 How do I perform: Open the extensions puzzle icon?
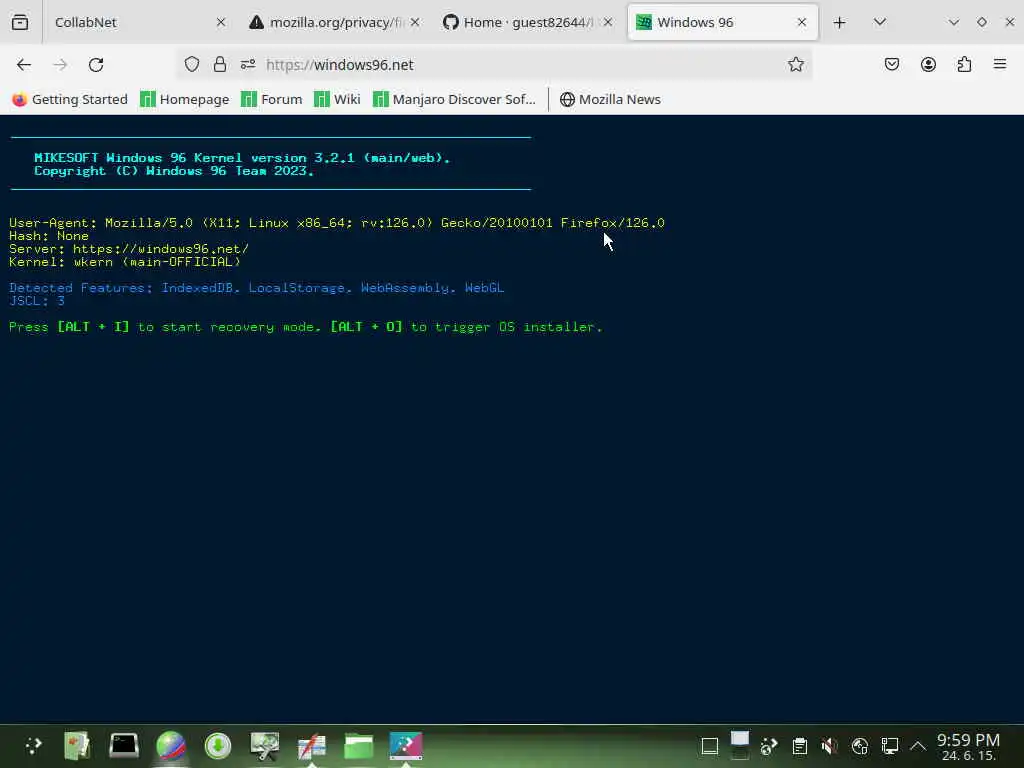[x=964, y=64]
